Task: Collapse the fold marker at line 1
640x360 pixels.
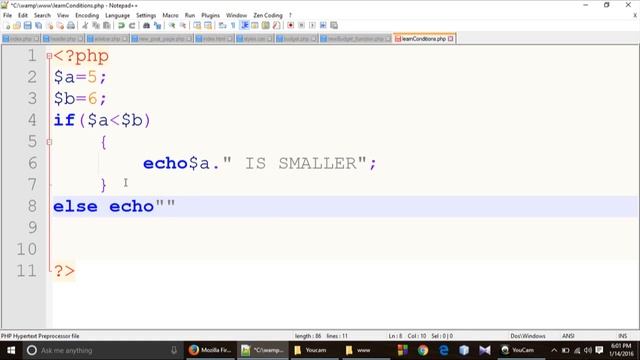Action: click(x=49, y=56)
